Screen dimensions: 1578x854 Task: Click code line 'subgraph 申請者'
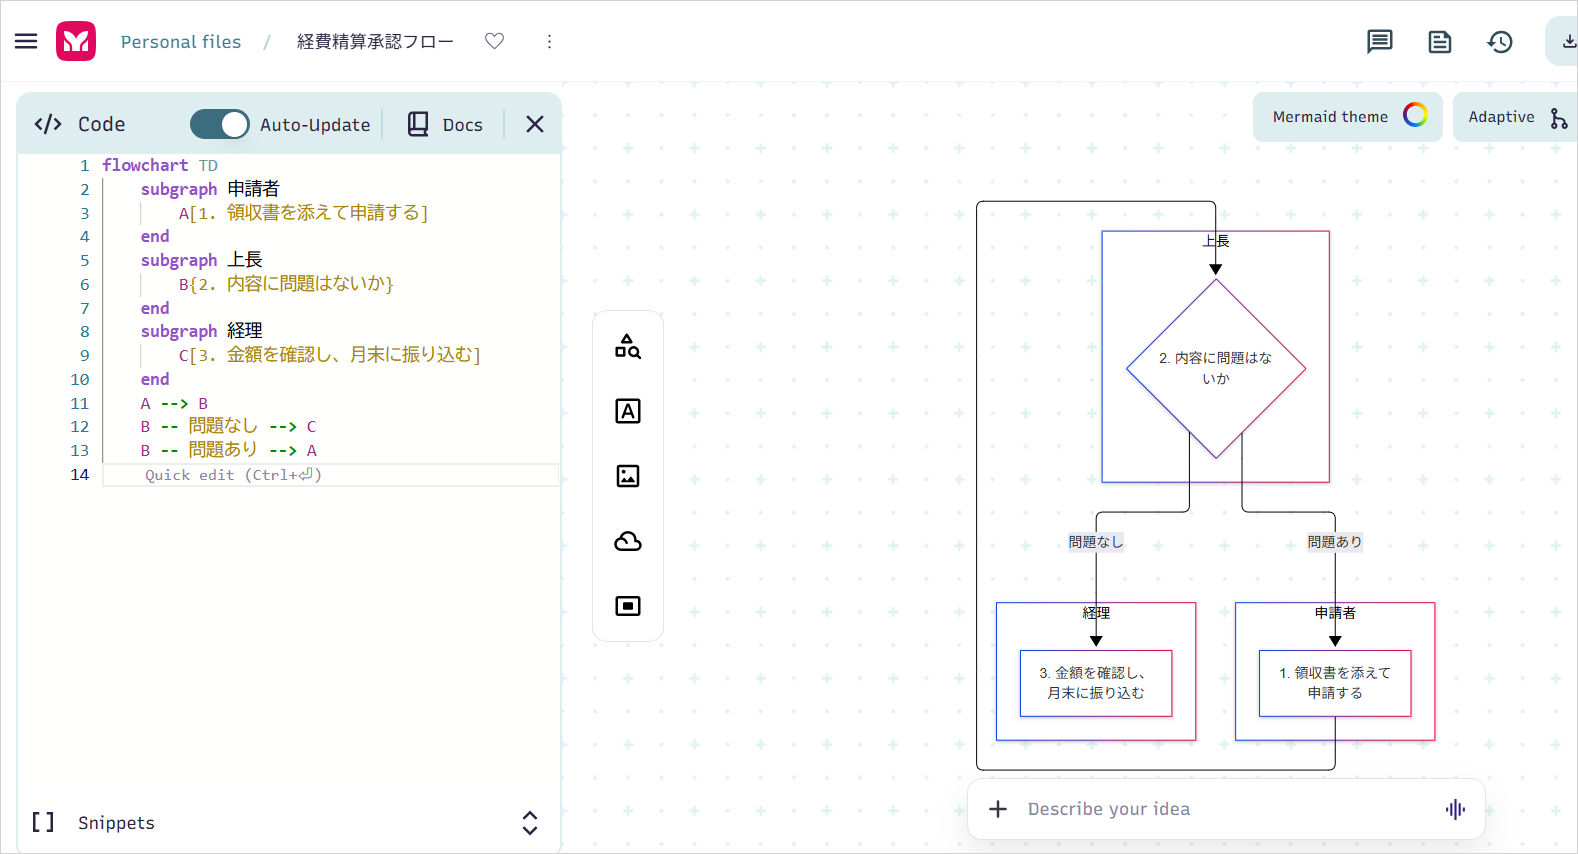210,189
